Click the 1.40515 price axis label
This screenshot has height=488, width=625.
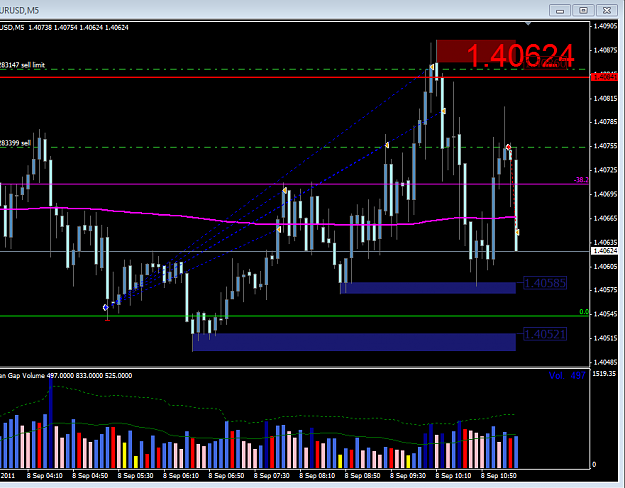pyautogui.click(x=605, y=338)
